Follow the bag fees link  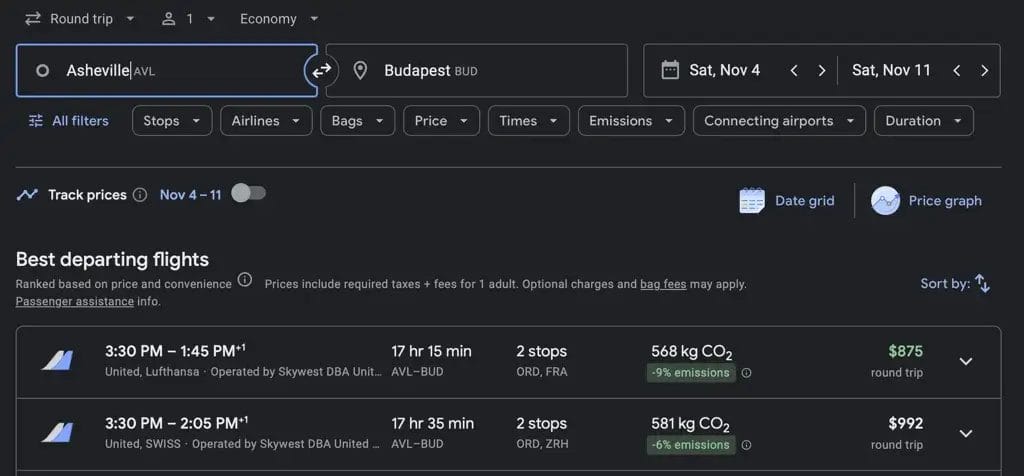(x=663, y=284)
